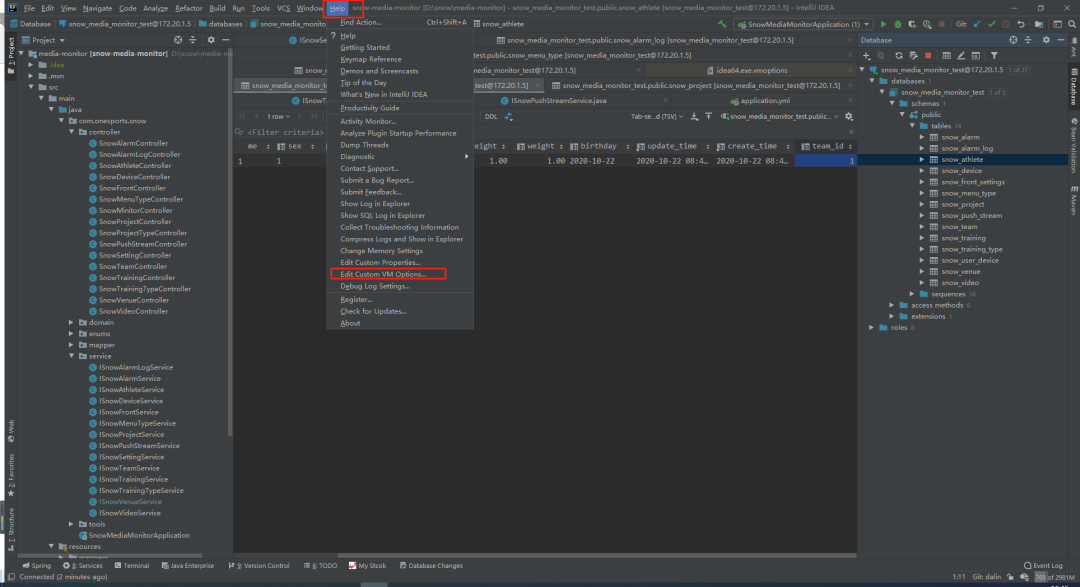
Task: Click the green Run application button
Action: (x=883, y=24)
